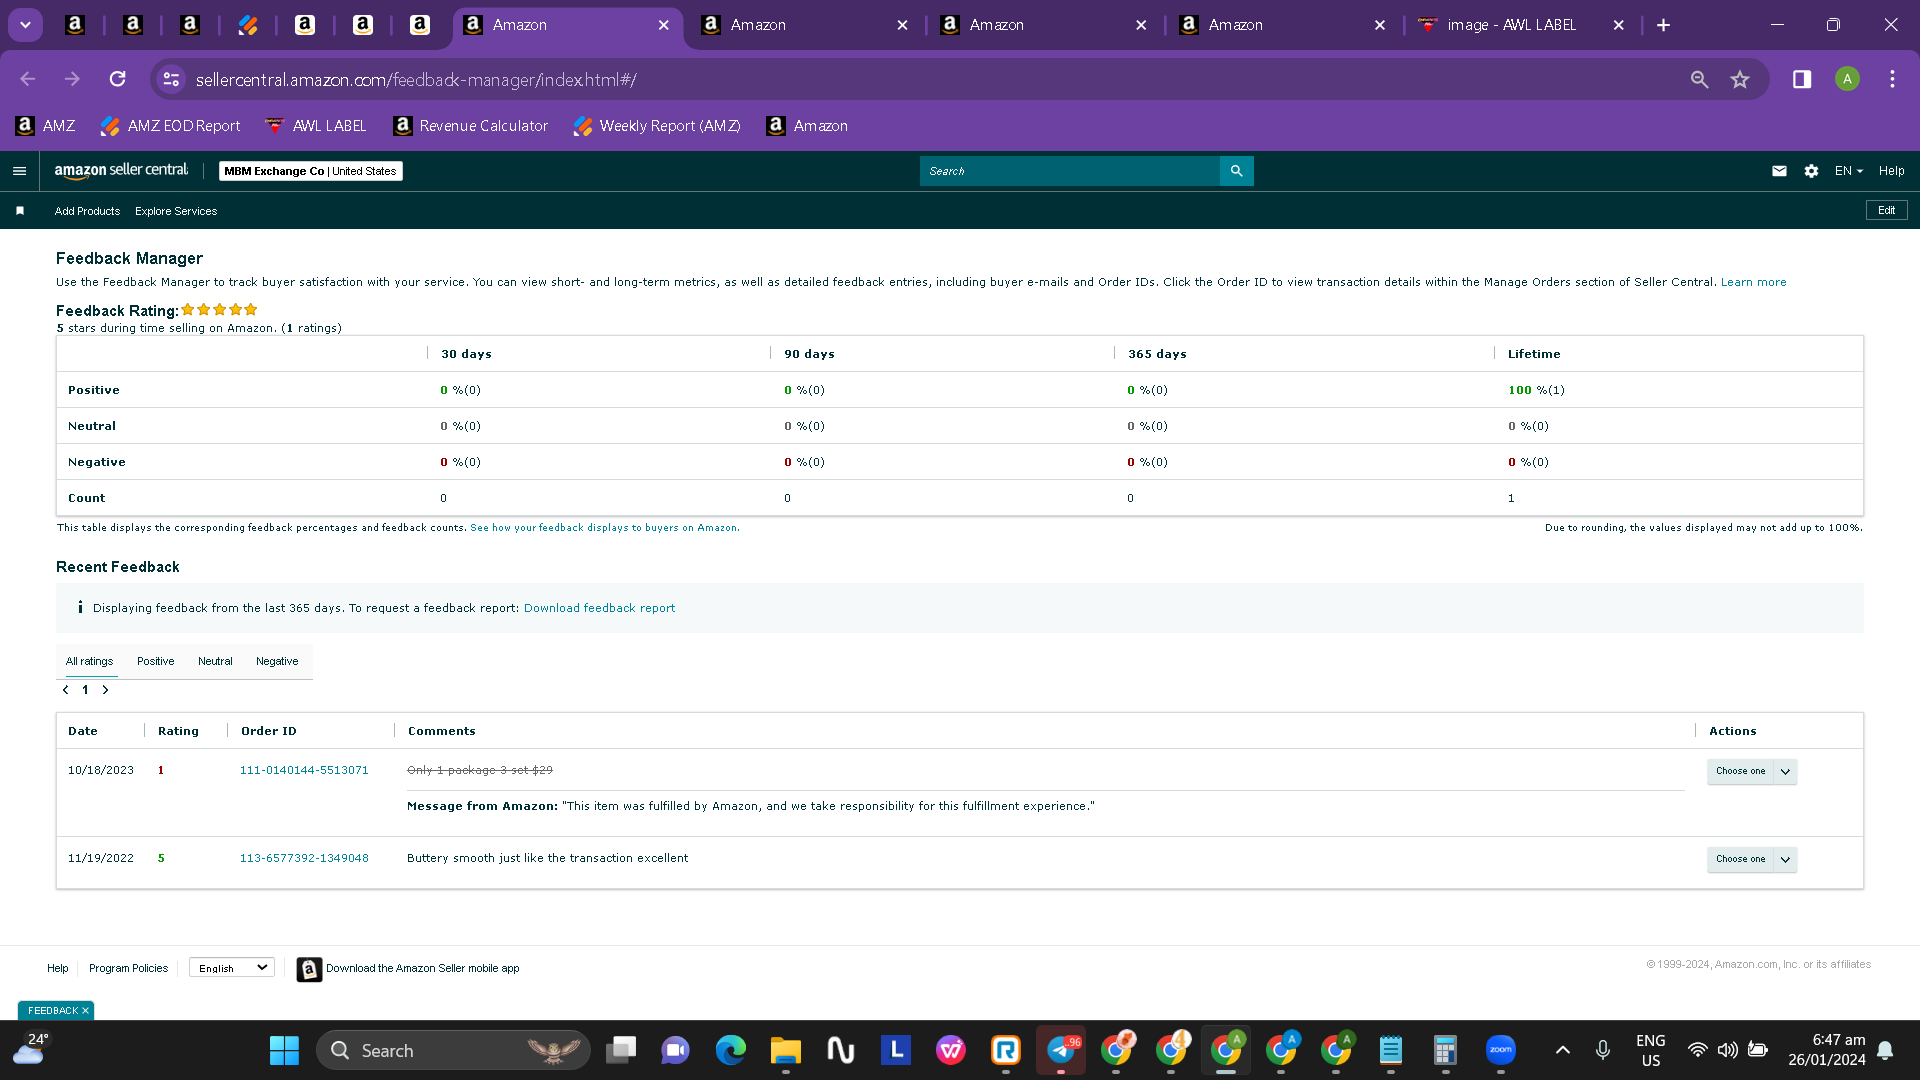Click the Learn more link
Viewport: 1920px width, 1080px height.
[x=1753, y=283]
